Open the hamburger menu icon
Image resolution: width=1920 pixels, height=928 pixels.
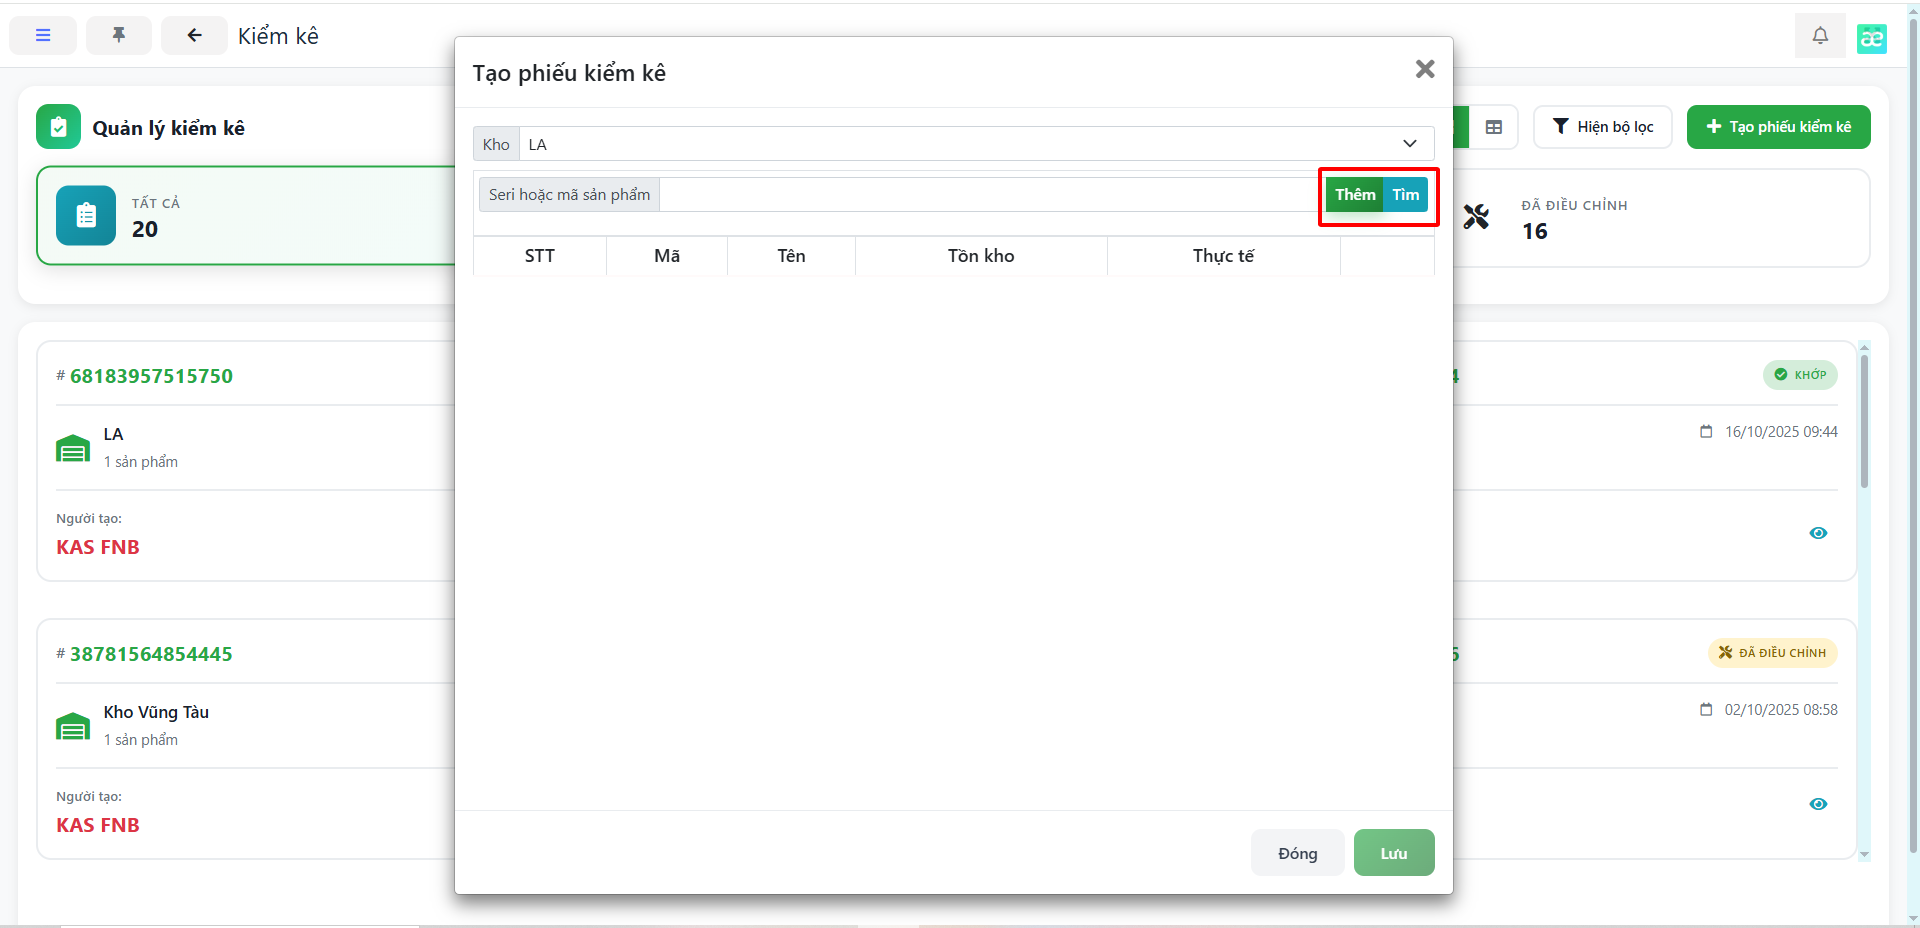(43, 35)
